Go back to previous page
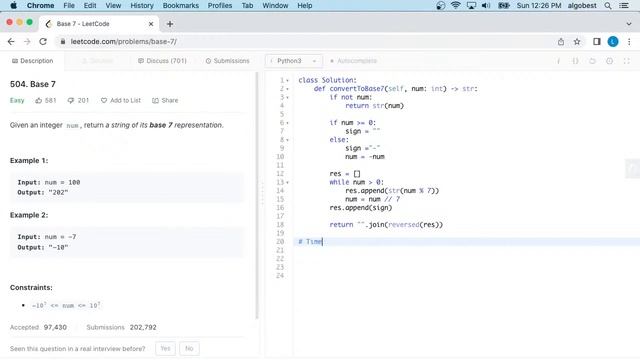The image size is (640, 360). pyautogui.click(x=11, y=42)
